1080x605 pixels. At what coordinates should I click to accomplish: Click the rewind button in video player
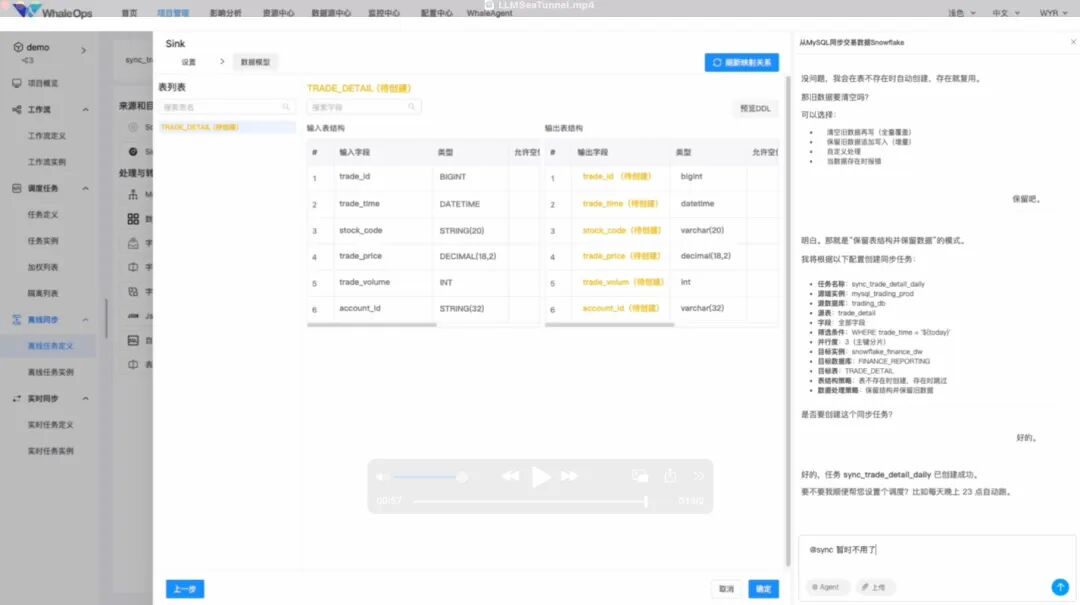coord(510,476)
